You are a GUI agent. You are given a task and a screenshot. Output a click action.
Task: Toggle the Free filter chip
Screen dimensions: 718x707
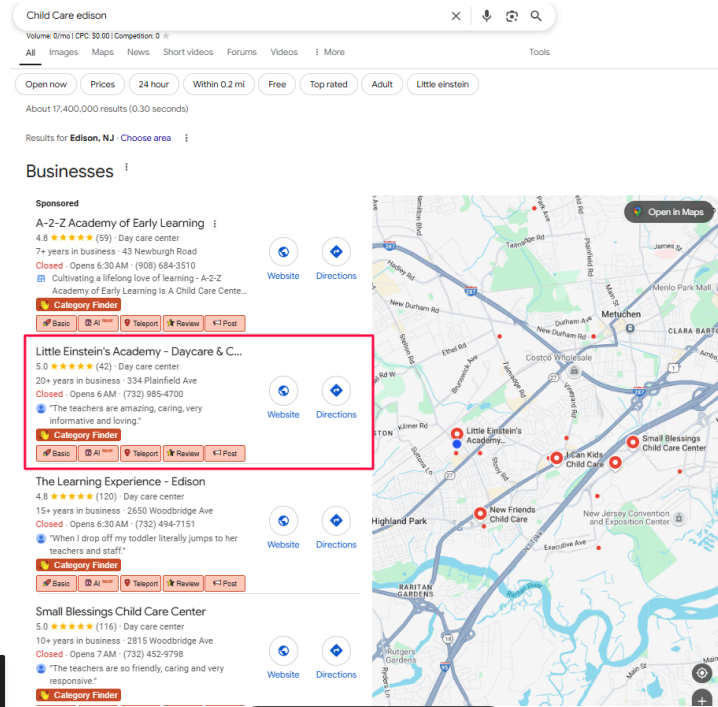277,84
